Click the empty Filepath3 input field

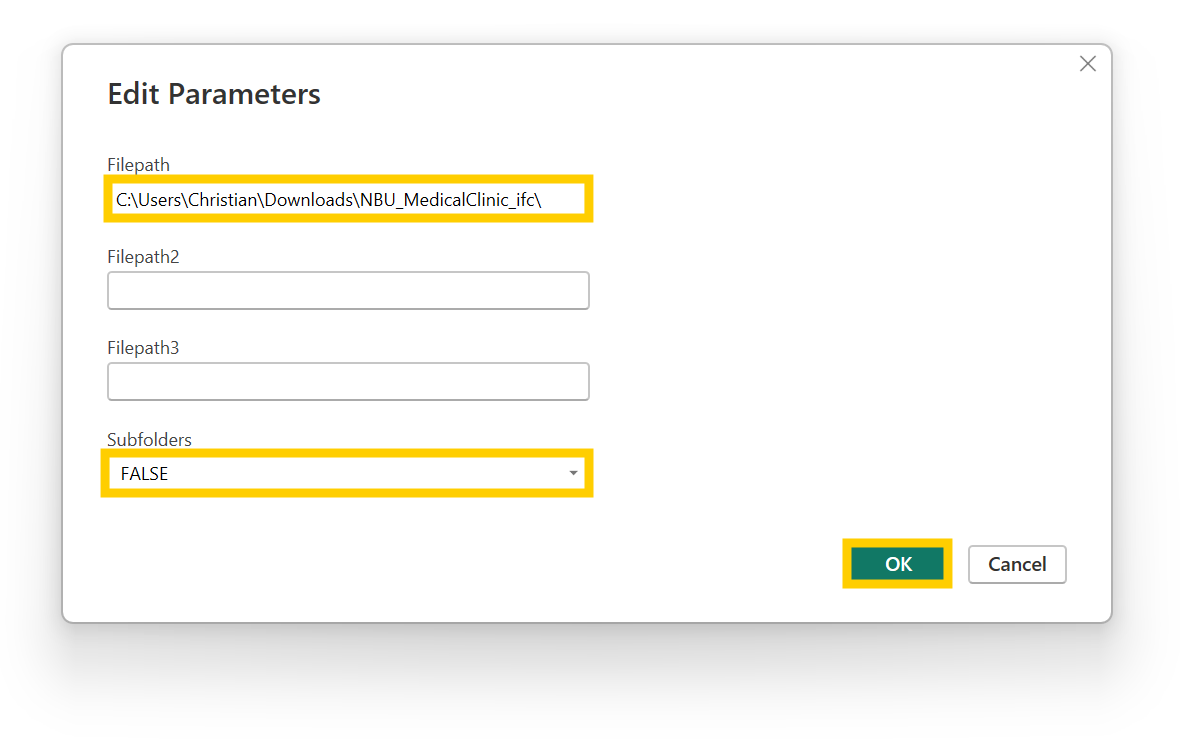tap(348, 381)
